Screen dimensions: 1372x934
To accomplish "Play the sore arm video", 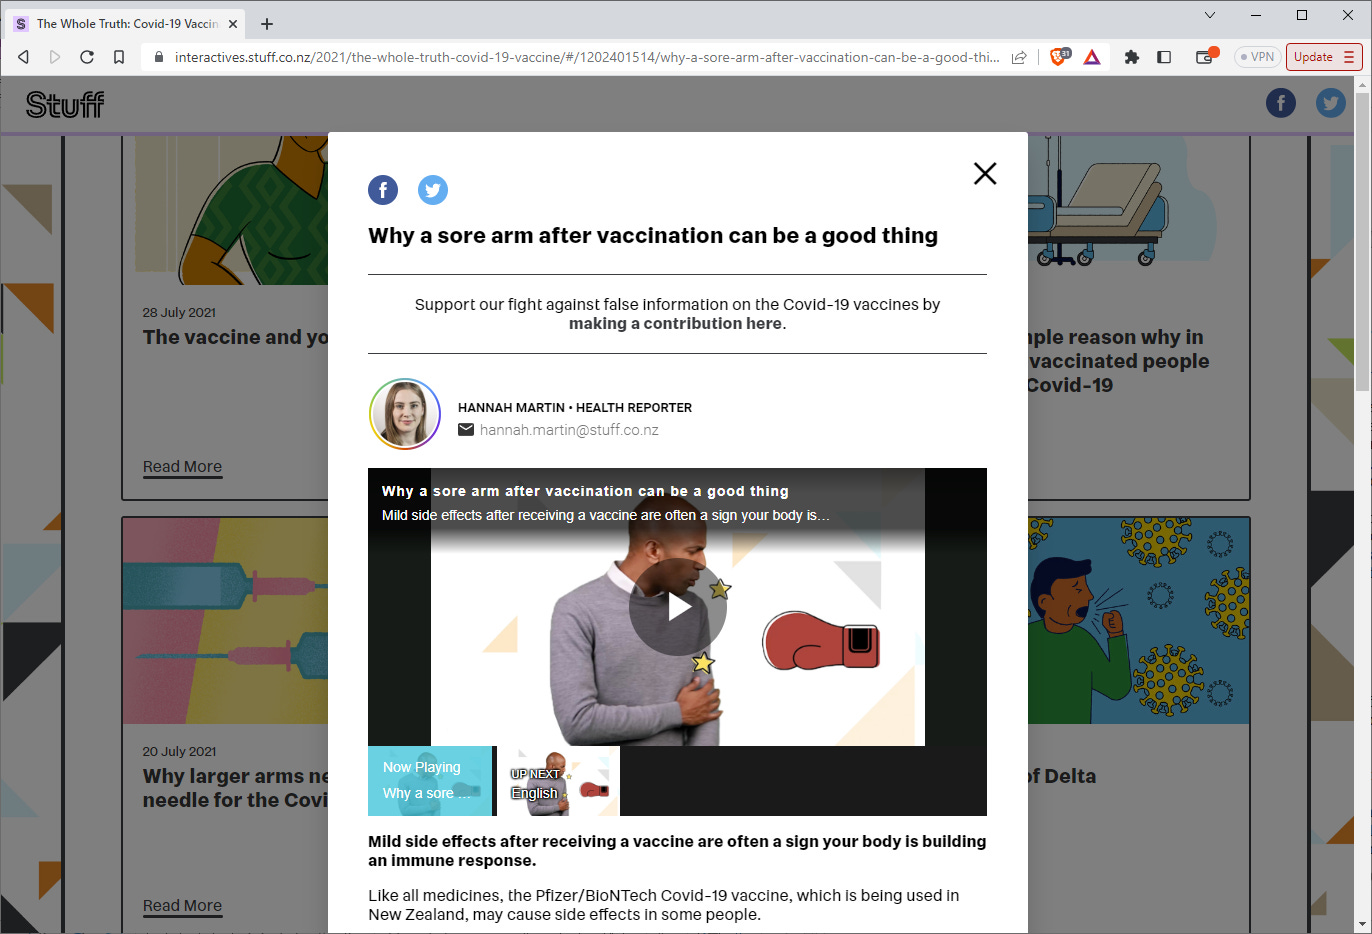I will (x=678, y=607).
